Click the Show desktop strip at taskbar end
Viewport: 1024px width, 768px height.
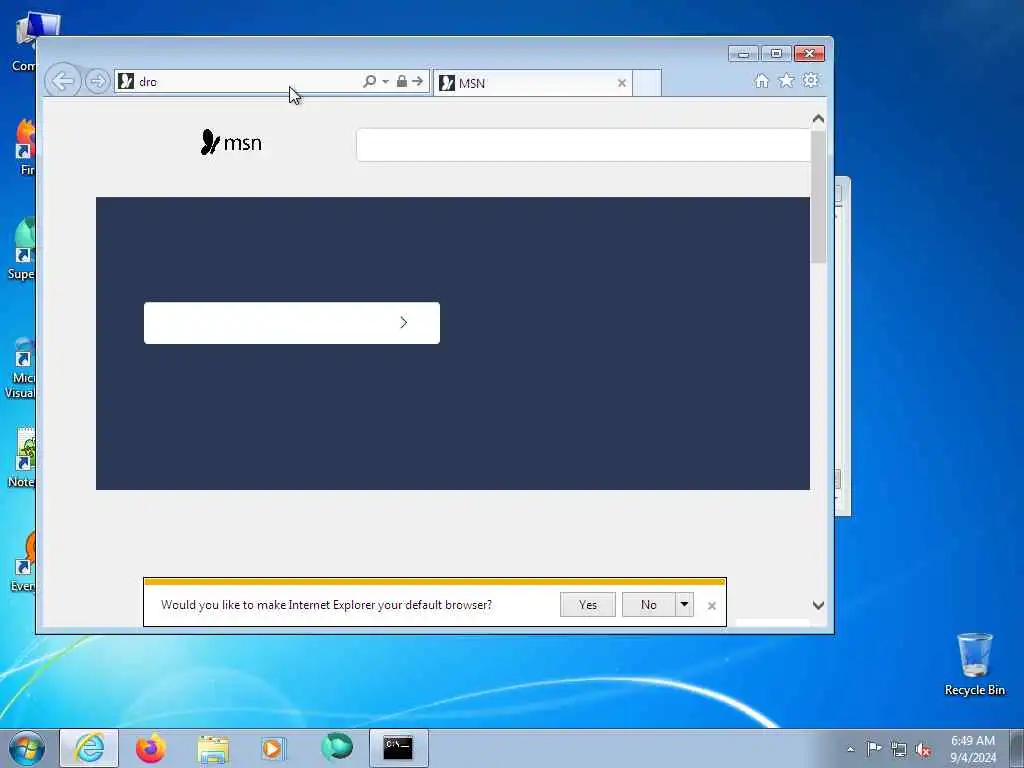(1017, 748)
